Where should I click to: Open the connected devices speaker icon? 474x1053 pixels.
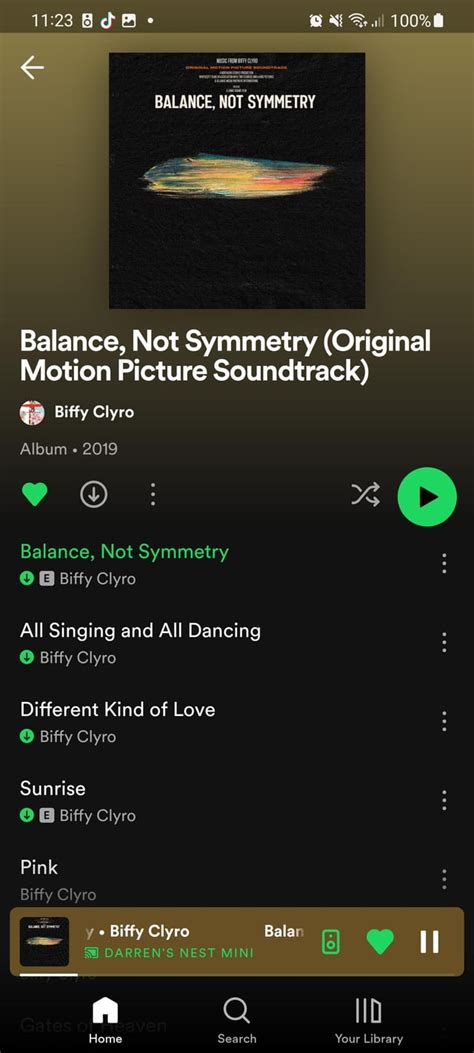click(x=330, y=942)
